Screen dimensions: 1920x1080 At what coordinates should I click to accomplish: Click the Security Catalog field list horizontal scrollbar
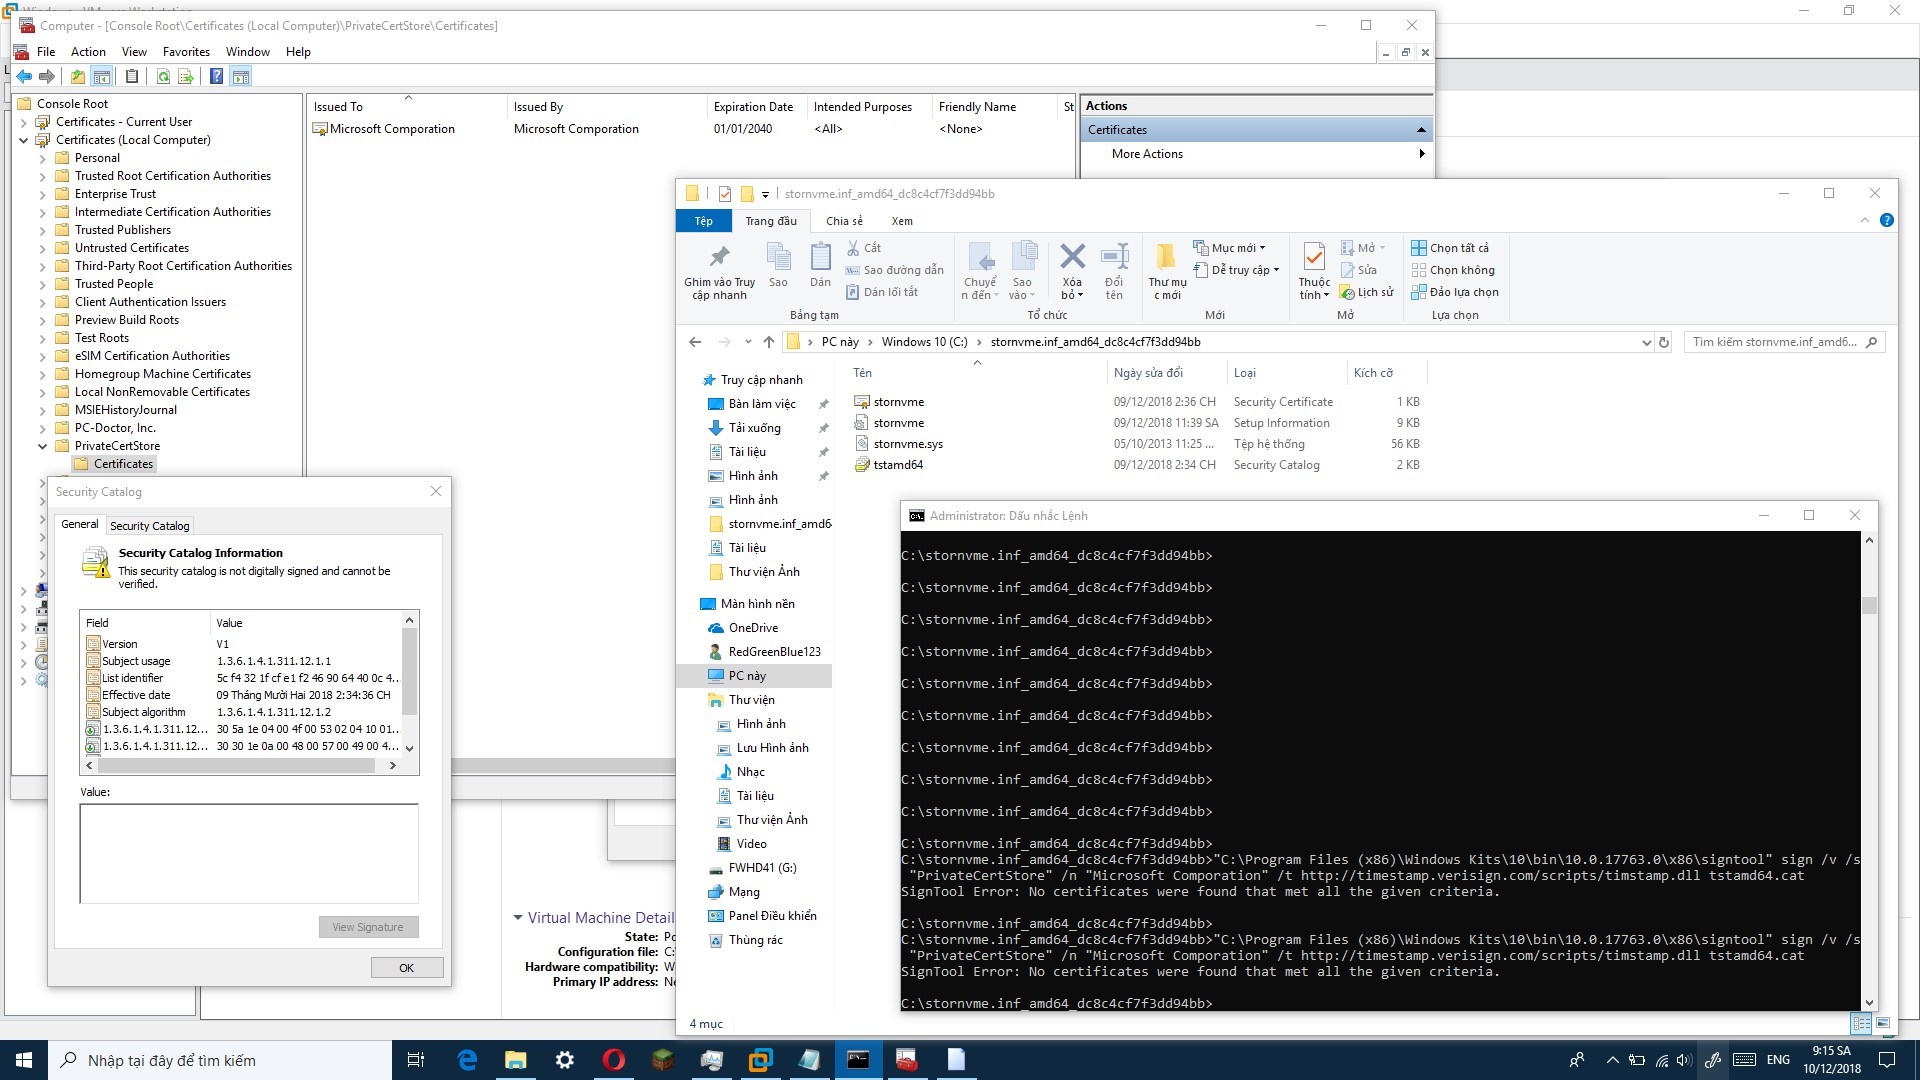(x=236, y=765)
